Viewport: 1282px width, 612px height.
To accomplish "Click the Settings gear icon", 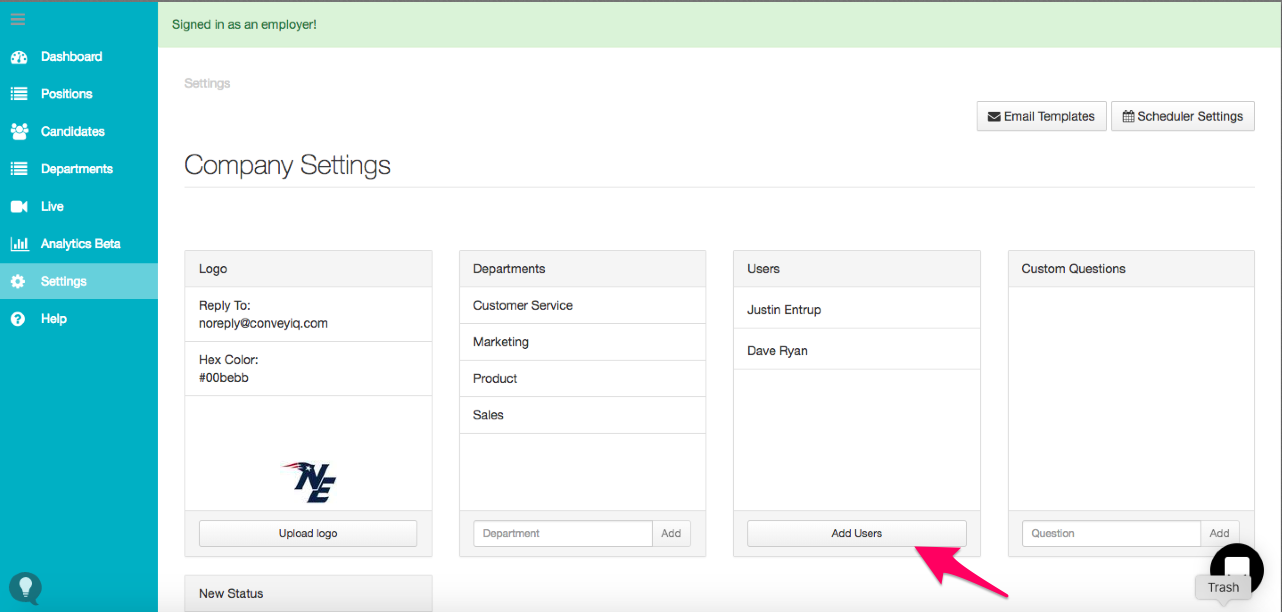I will (x=19, y=282).
